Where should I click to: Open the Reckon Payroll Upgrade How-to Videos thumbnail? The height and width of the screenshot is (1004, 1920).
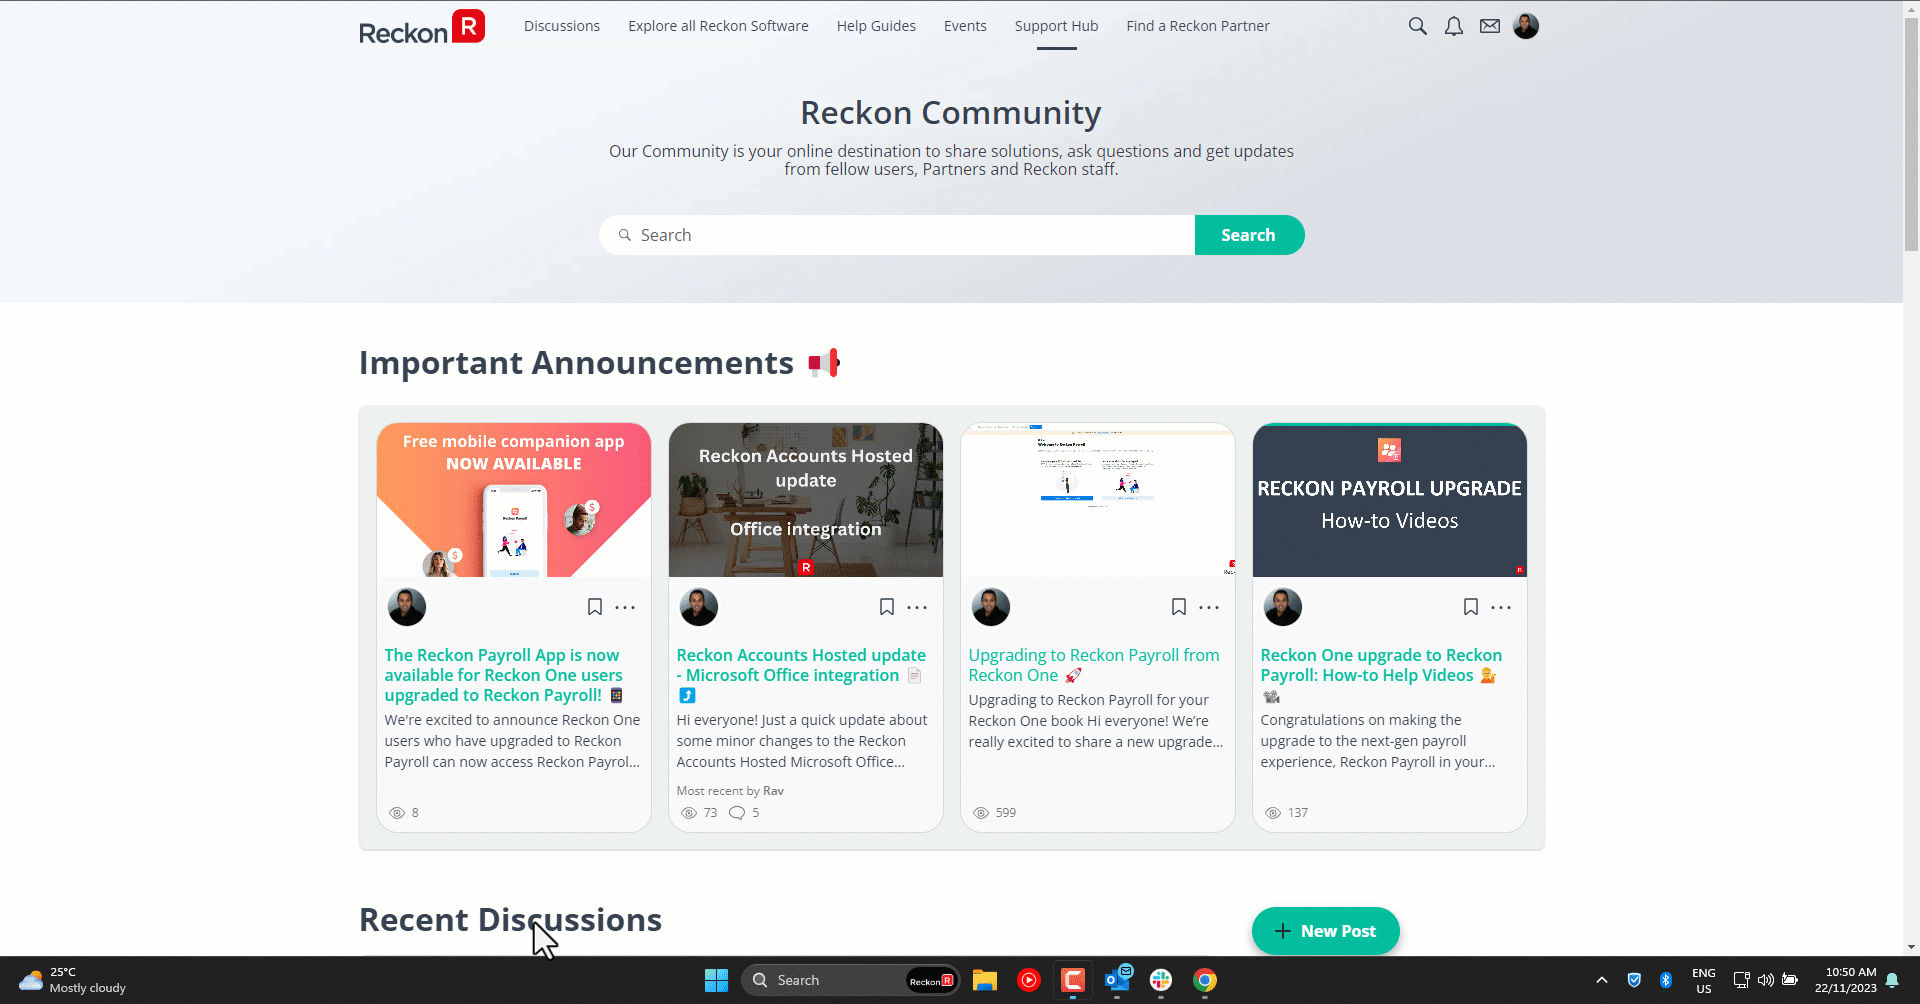click(x=1390, y=500)
